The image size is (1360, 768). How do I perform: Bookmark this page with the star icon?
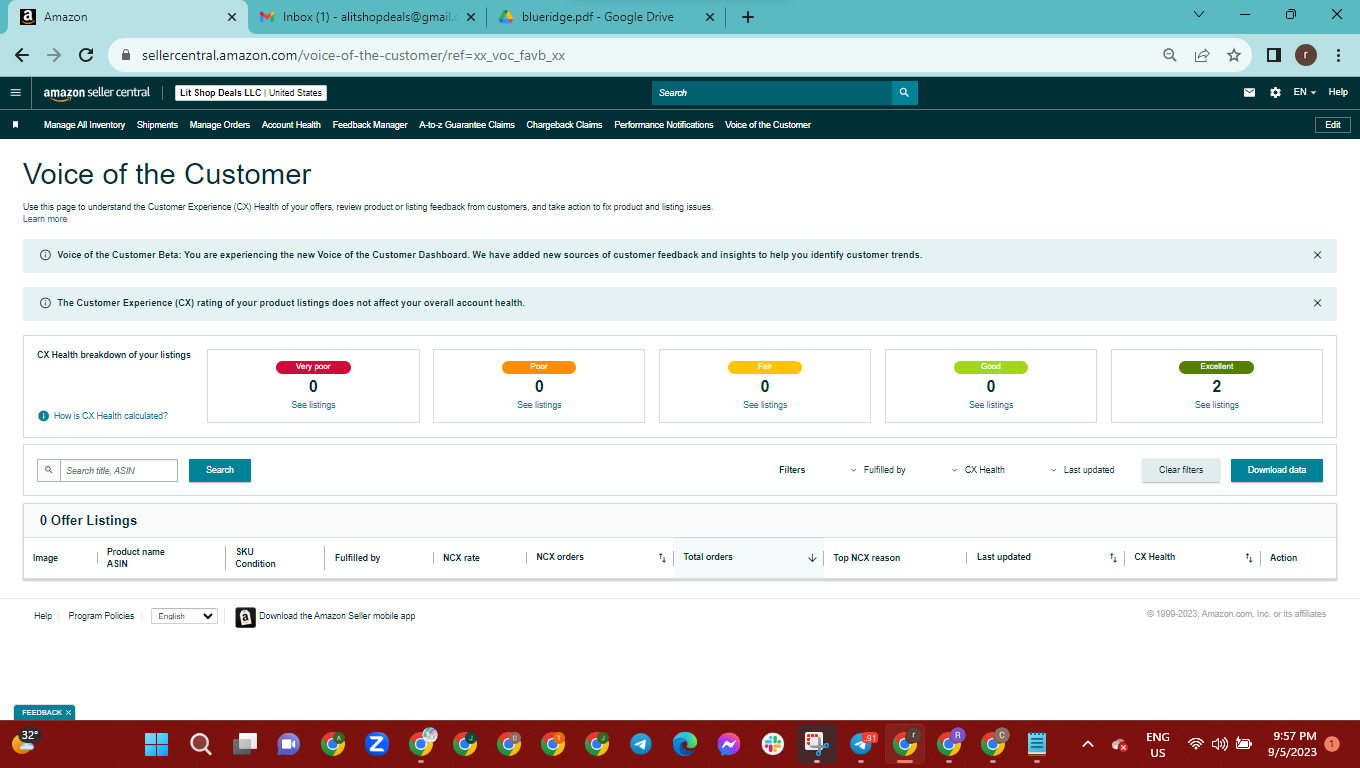click(1234, 56)
